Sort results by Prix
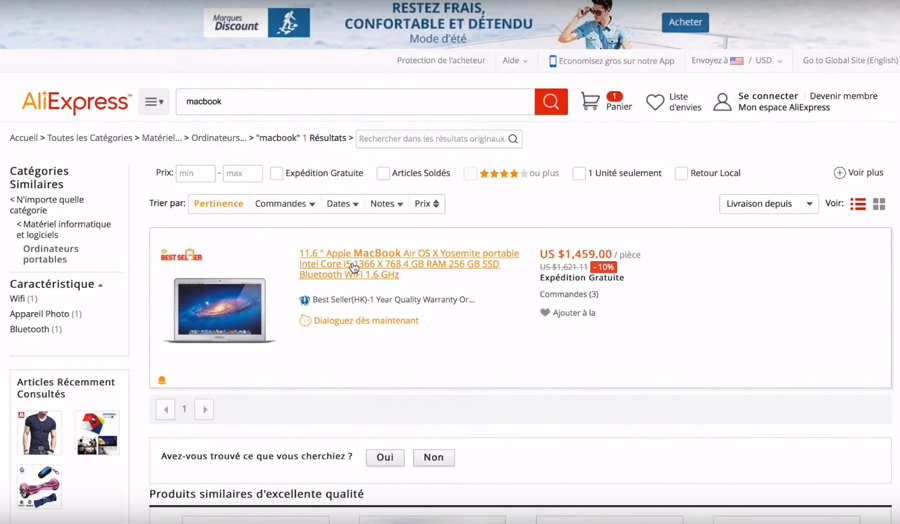Viewport: 900px width, 524px height. pyautogui.click(x=427, y=204)
